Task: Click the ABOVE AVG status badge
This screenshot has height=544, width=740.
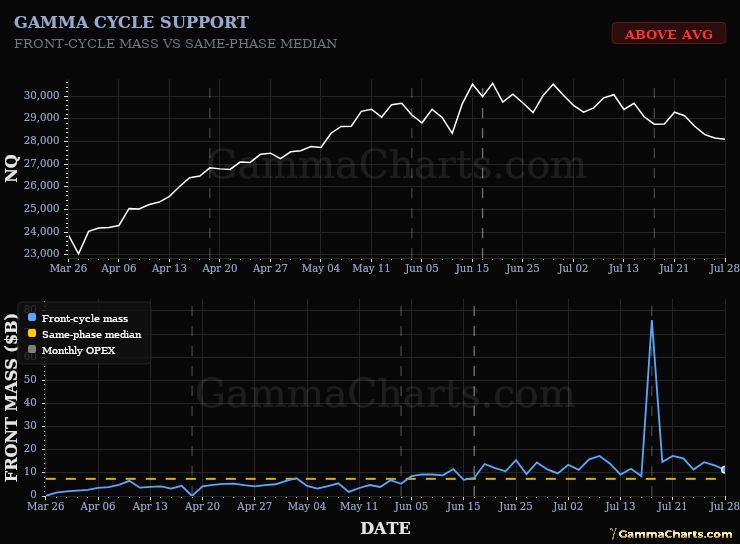Action: pos(669,33)
